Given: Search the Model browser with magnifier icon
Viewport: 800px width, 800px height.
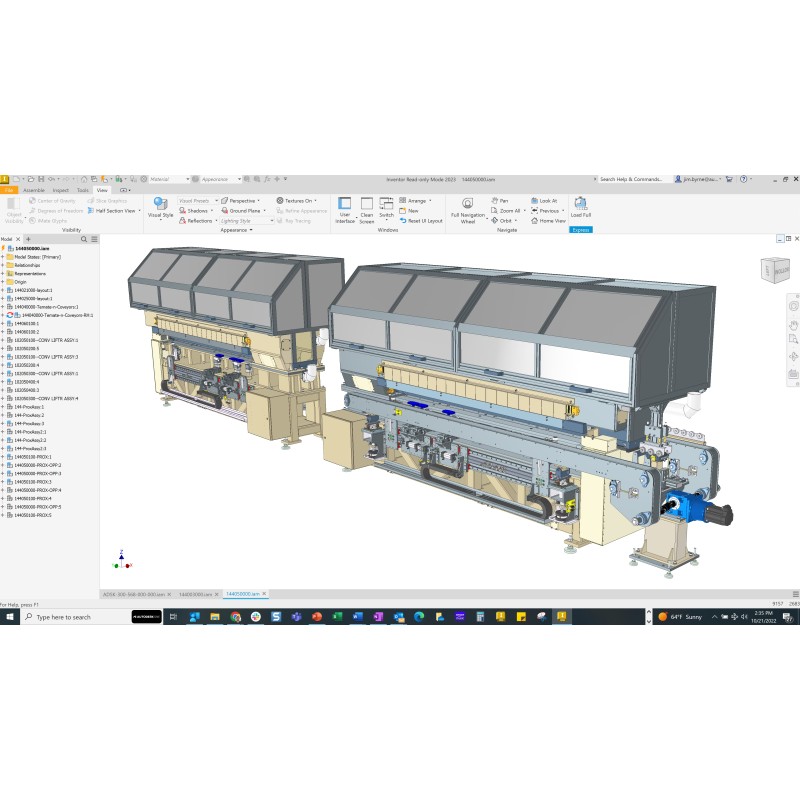Looking at the screenshot, I should click(84, 240).
